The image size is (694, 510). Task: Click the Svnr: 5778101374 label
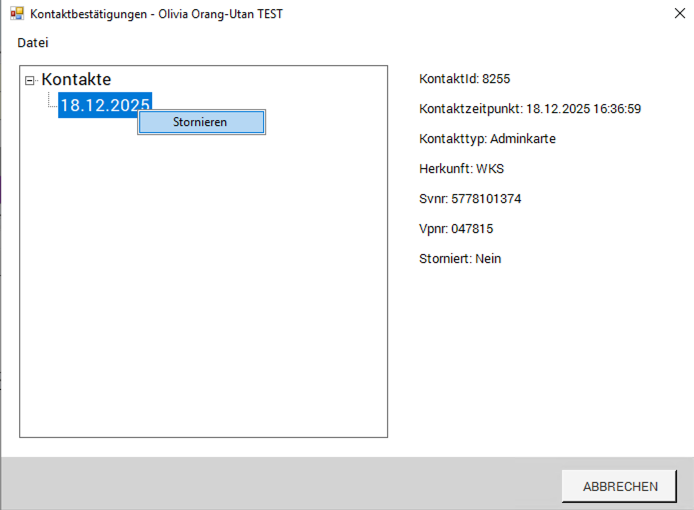tap(470, 199)
